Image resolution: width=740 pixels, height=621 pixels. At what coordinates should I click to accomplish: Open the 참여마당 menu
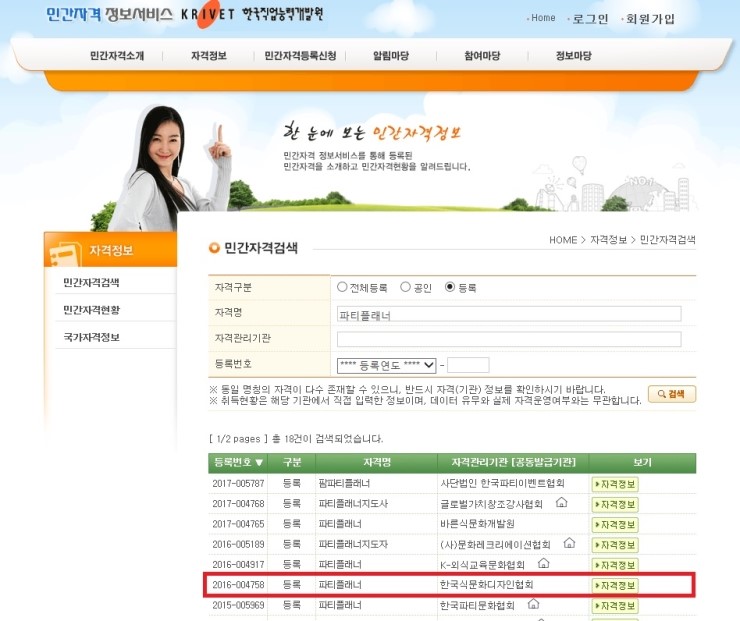click(x=482, y=56)
